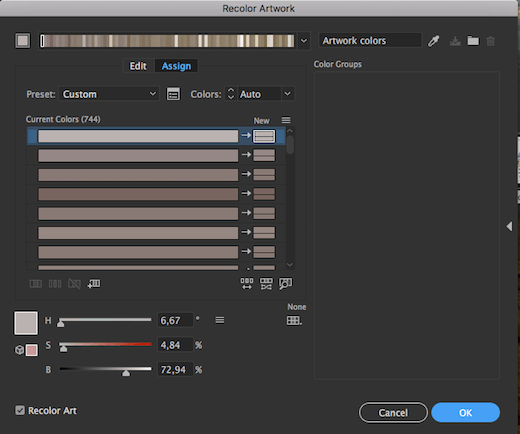This screenshot has height=434, width=520.
Task: Click Randomly change saturation and brightness icon
Action: (x=266, y=284)
